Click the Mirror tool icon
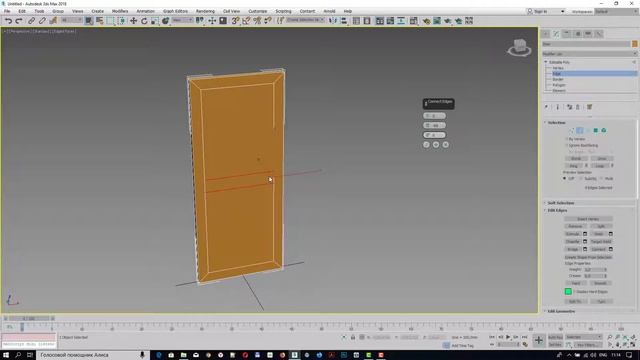The width and height of the screenshot is (640, 360). point(333,20)
